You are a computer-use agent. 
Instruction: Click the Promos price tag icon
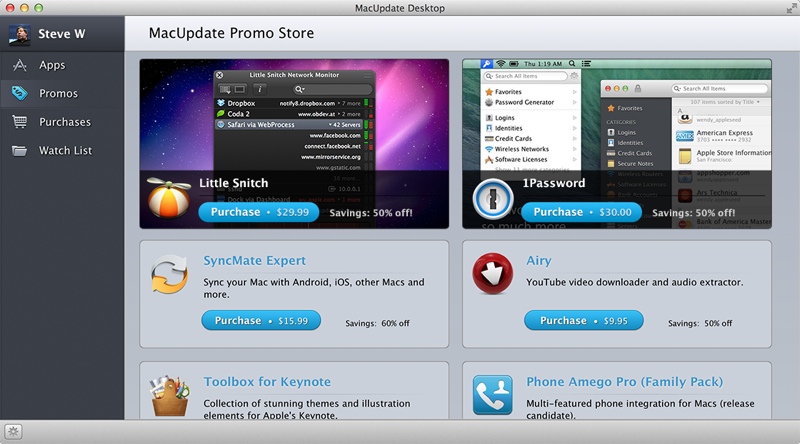point(19,93)
